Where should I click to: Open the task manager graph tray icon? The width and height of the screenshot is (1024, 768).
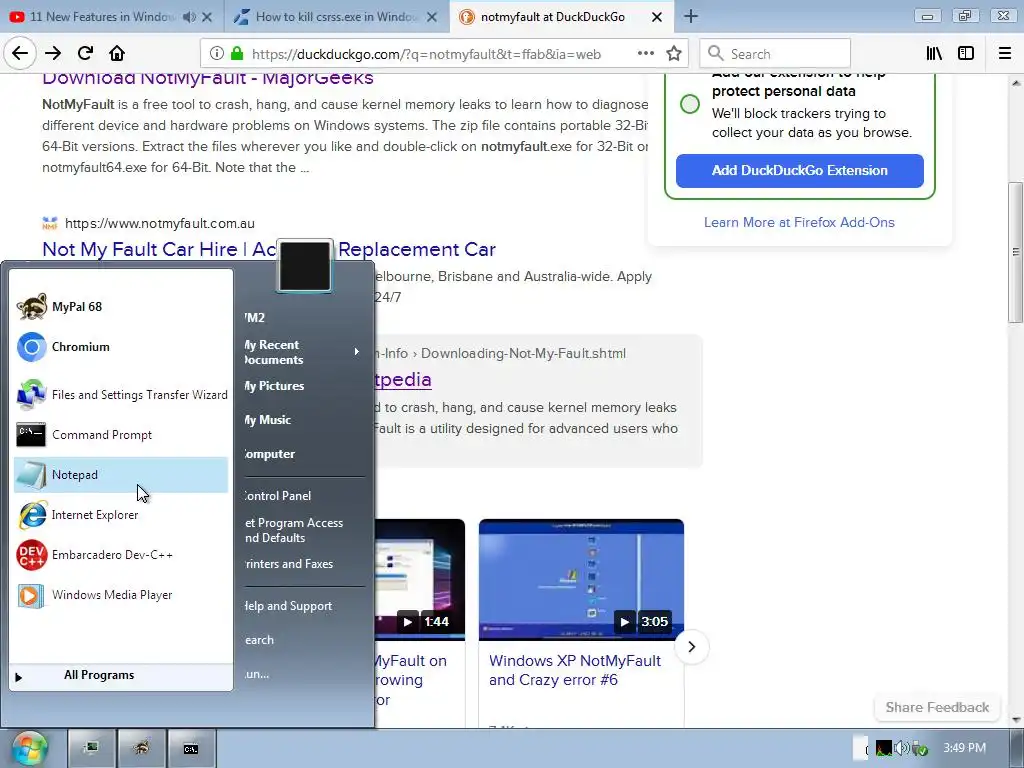pyautogui.click(x=884, y=748)
